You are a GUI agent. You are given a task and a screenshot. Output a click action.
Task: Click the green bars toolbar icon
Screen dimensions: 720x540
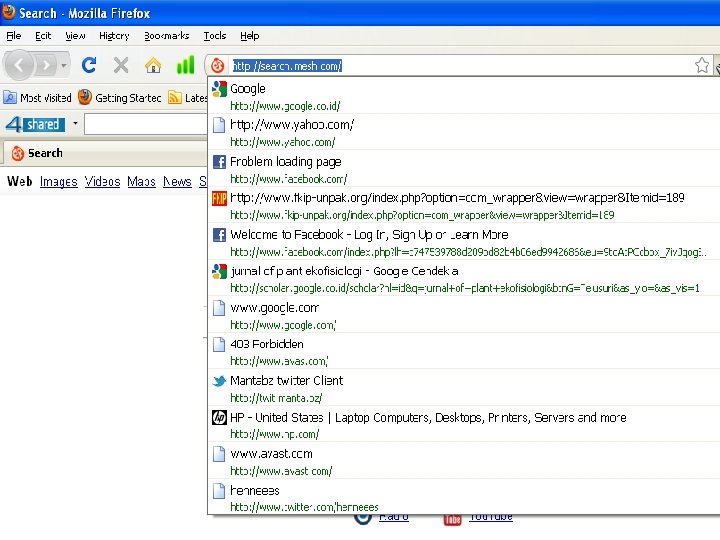tap(186, 65)
